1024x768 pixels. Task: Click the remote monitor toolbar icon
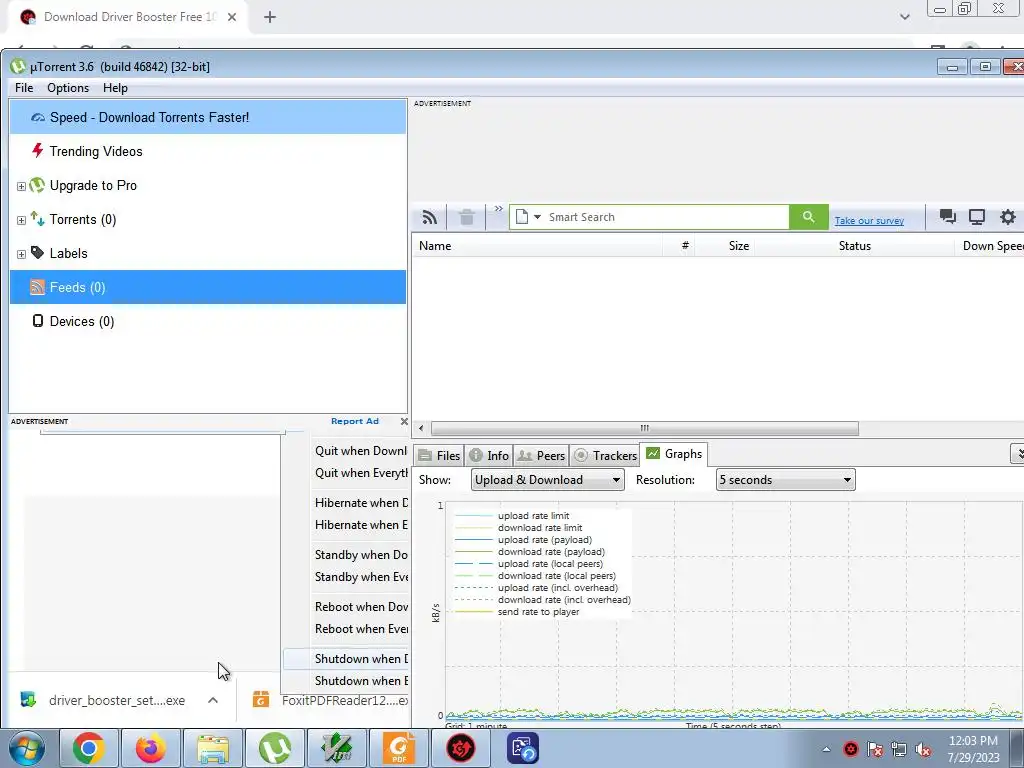click(x=977, y=217)
